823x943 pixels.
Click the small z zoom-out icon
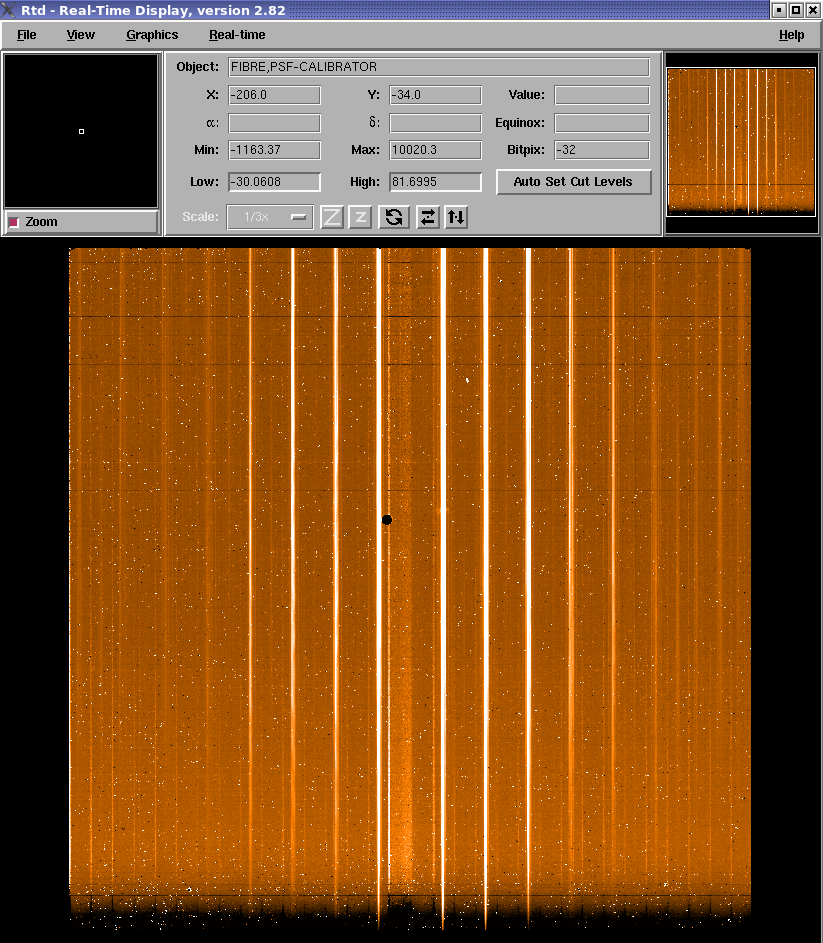coord(360,217)
